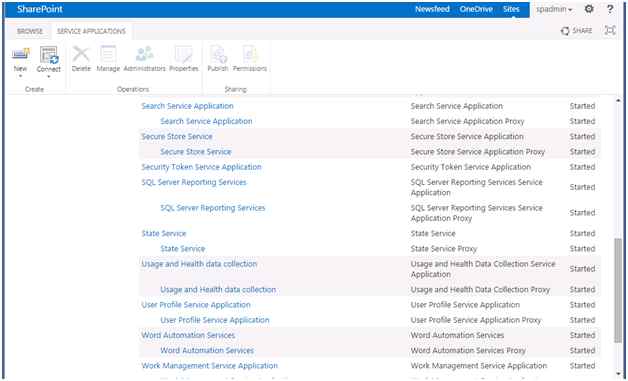Open the Administrators ribbon icon
The height and width of the screenshot is (381, 628).
(x=144, y=54)
